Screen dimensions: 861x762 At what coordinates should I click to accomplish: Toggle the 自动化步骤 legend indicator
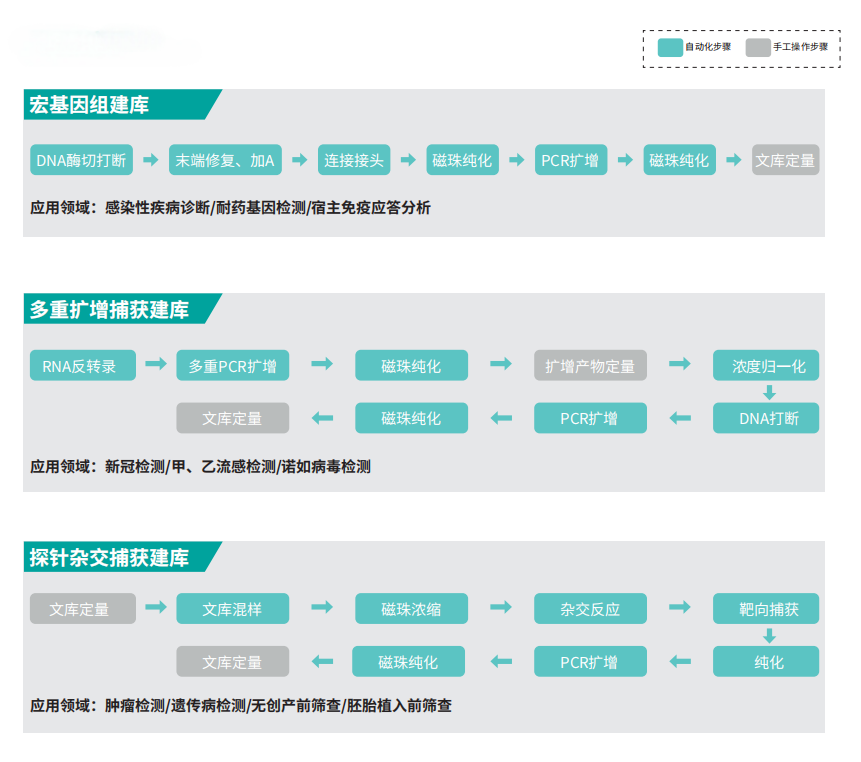(709, 45)
